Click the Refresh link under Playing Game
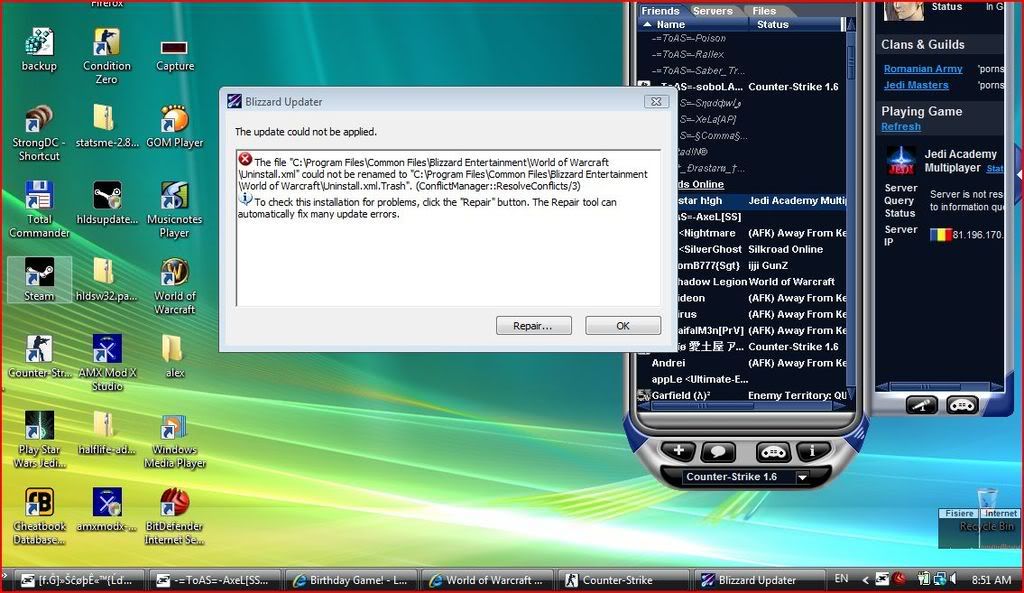Image resolution: width=1024 pixels, height=593 pixels. pyautogui.click(x=900, y=127)
